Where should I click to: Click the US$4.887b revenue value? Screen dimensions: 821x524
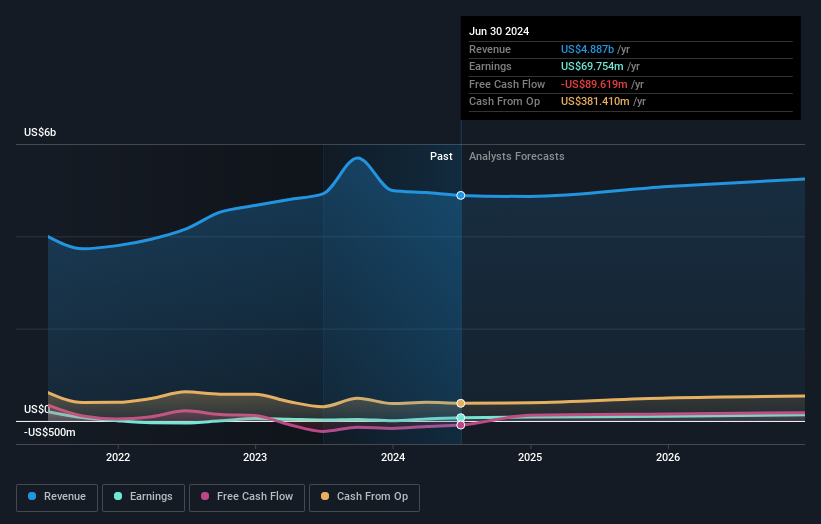587,49
